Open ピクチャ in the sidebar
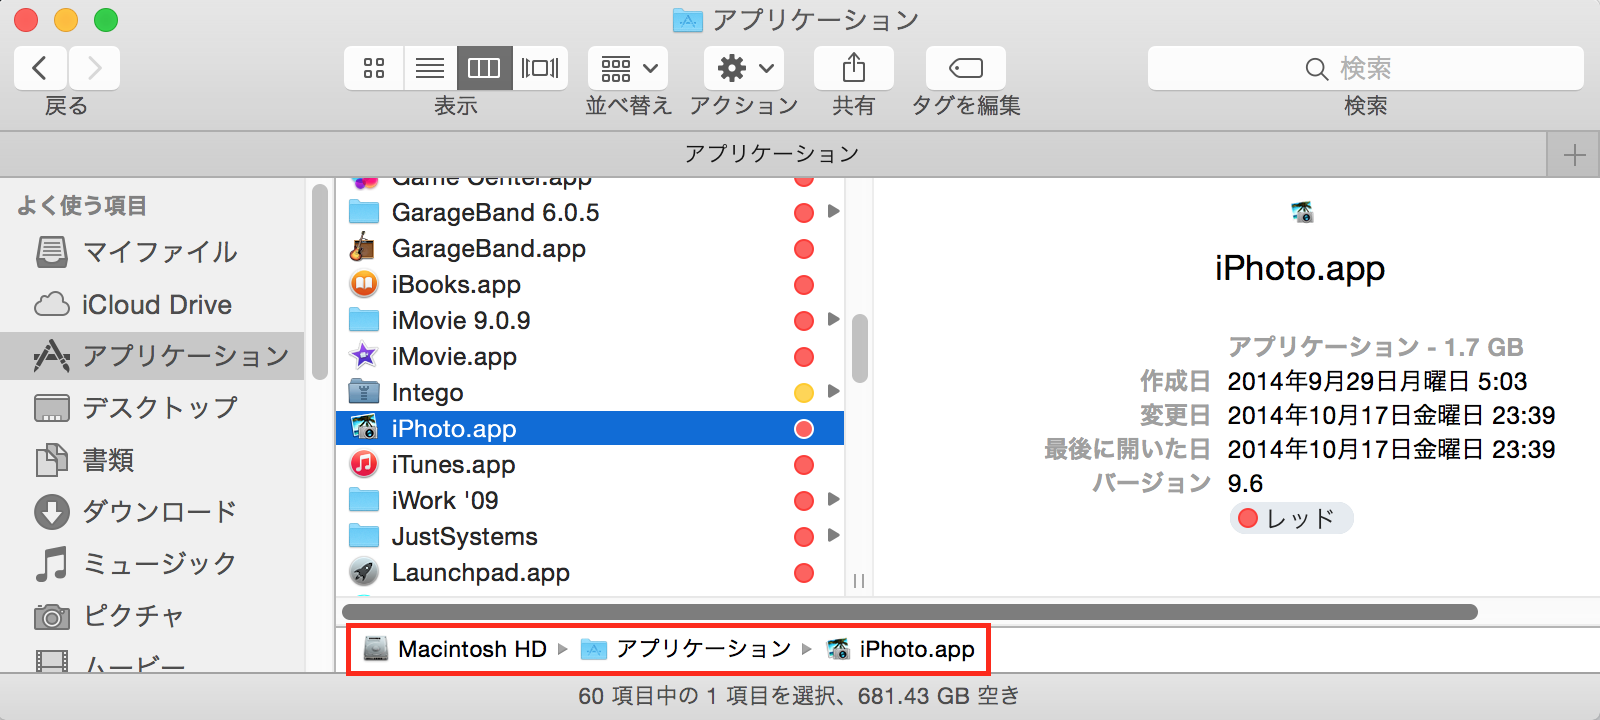The height and width of the screenshot is (720, 1600). 152,616
